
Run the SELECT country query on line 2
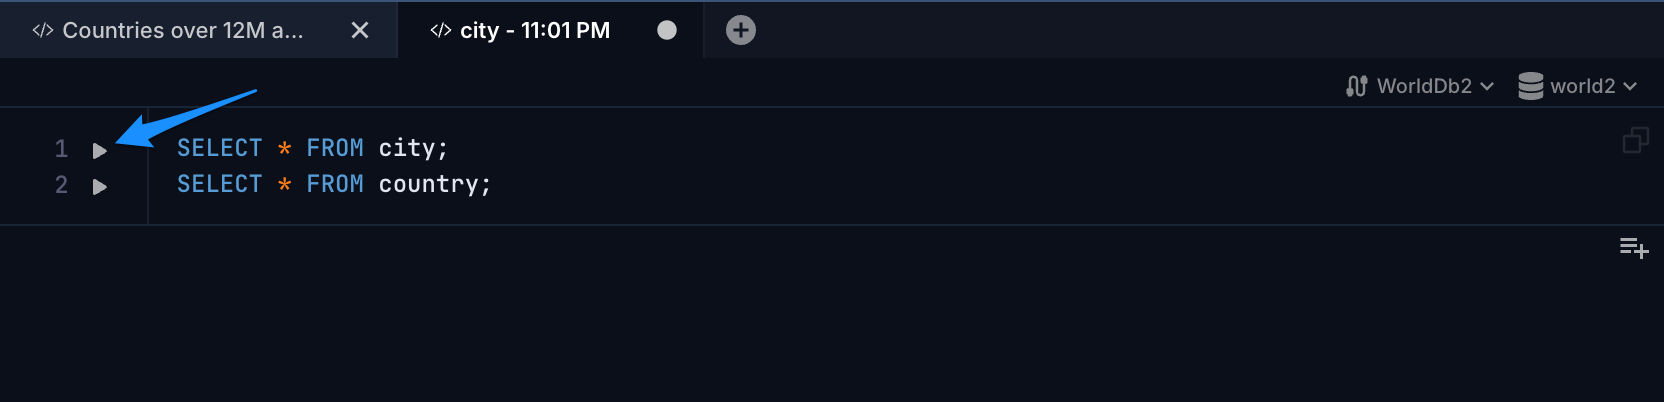[x=99, y=186]
